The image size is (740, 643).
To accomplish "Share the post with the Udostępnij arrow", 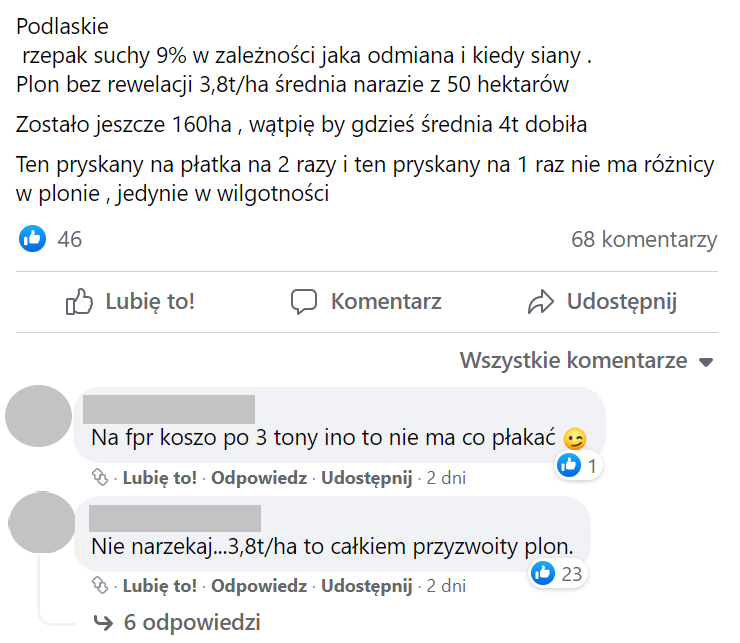I will [602, 301].
